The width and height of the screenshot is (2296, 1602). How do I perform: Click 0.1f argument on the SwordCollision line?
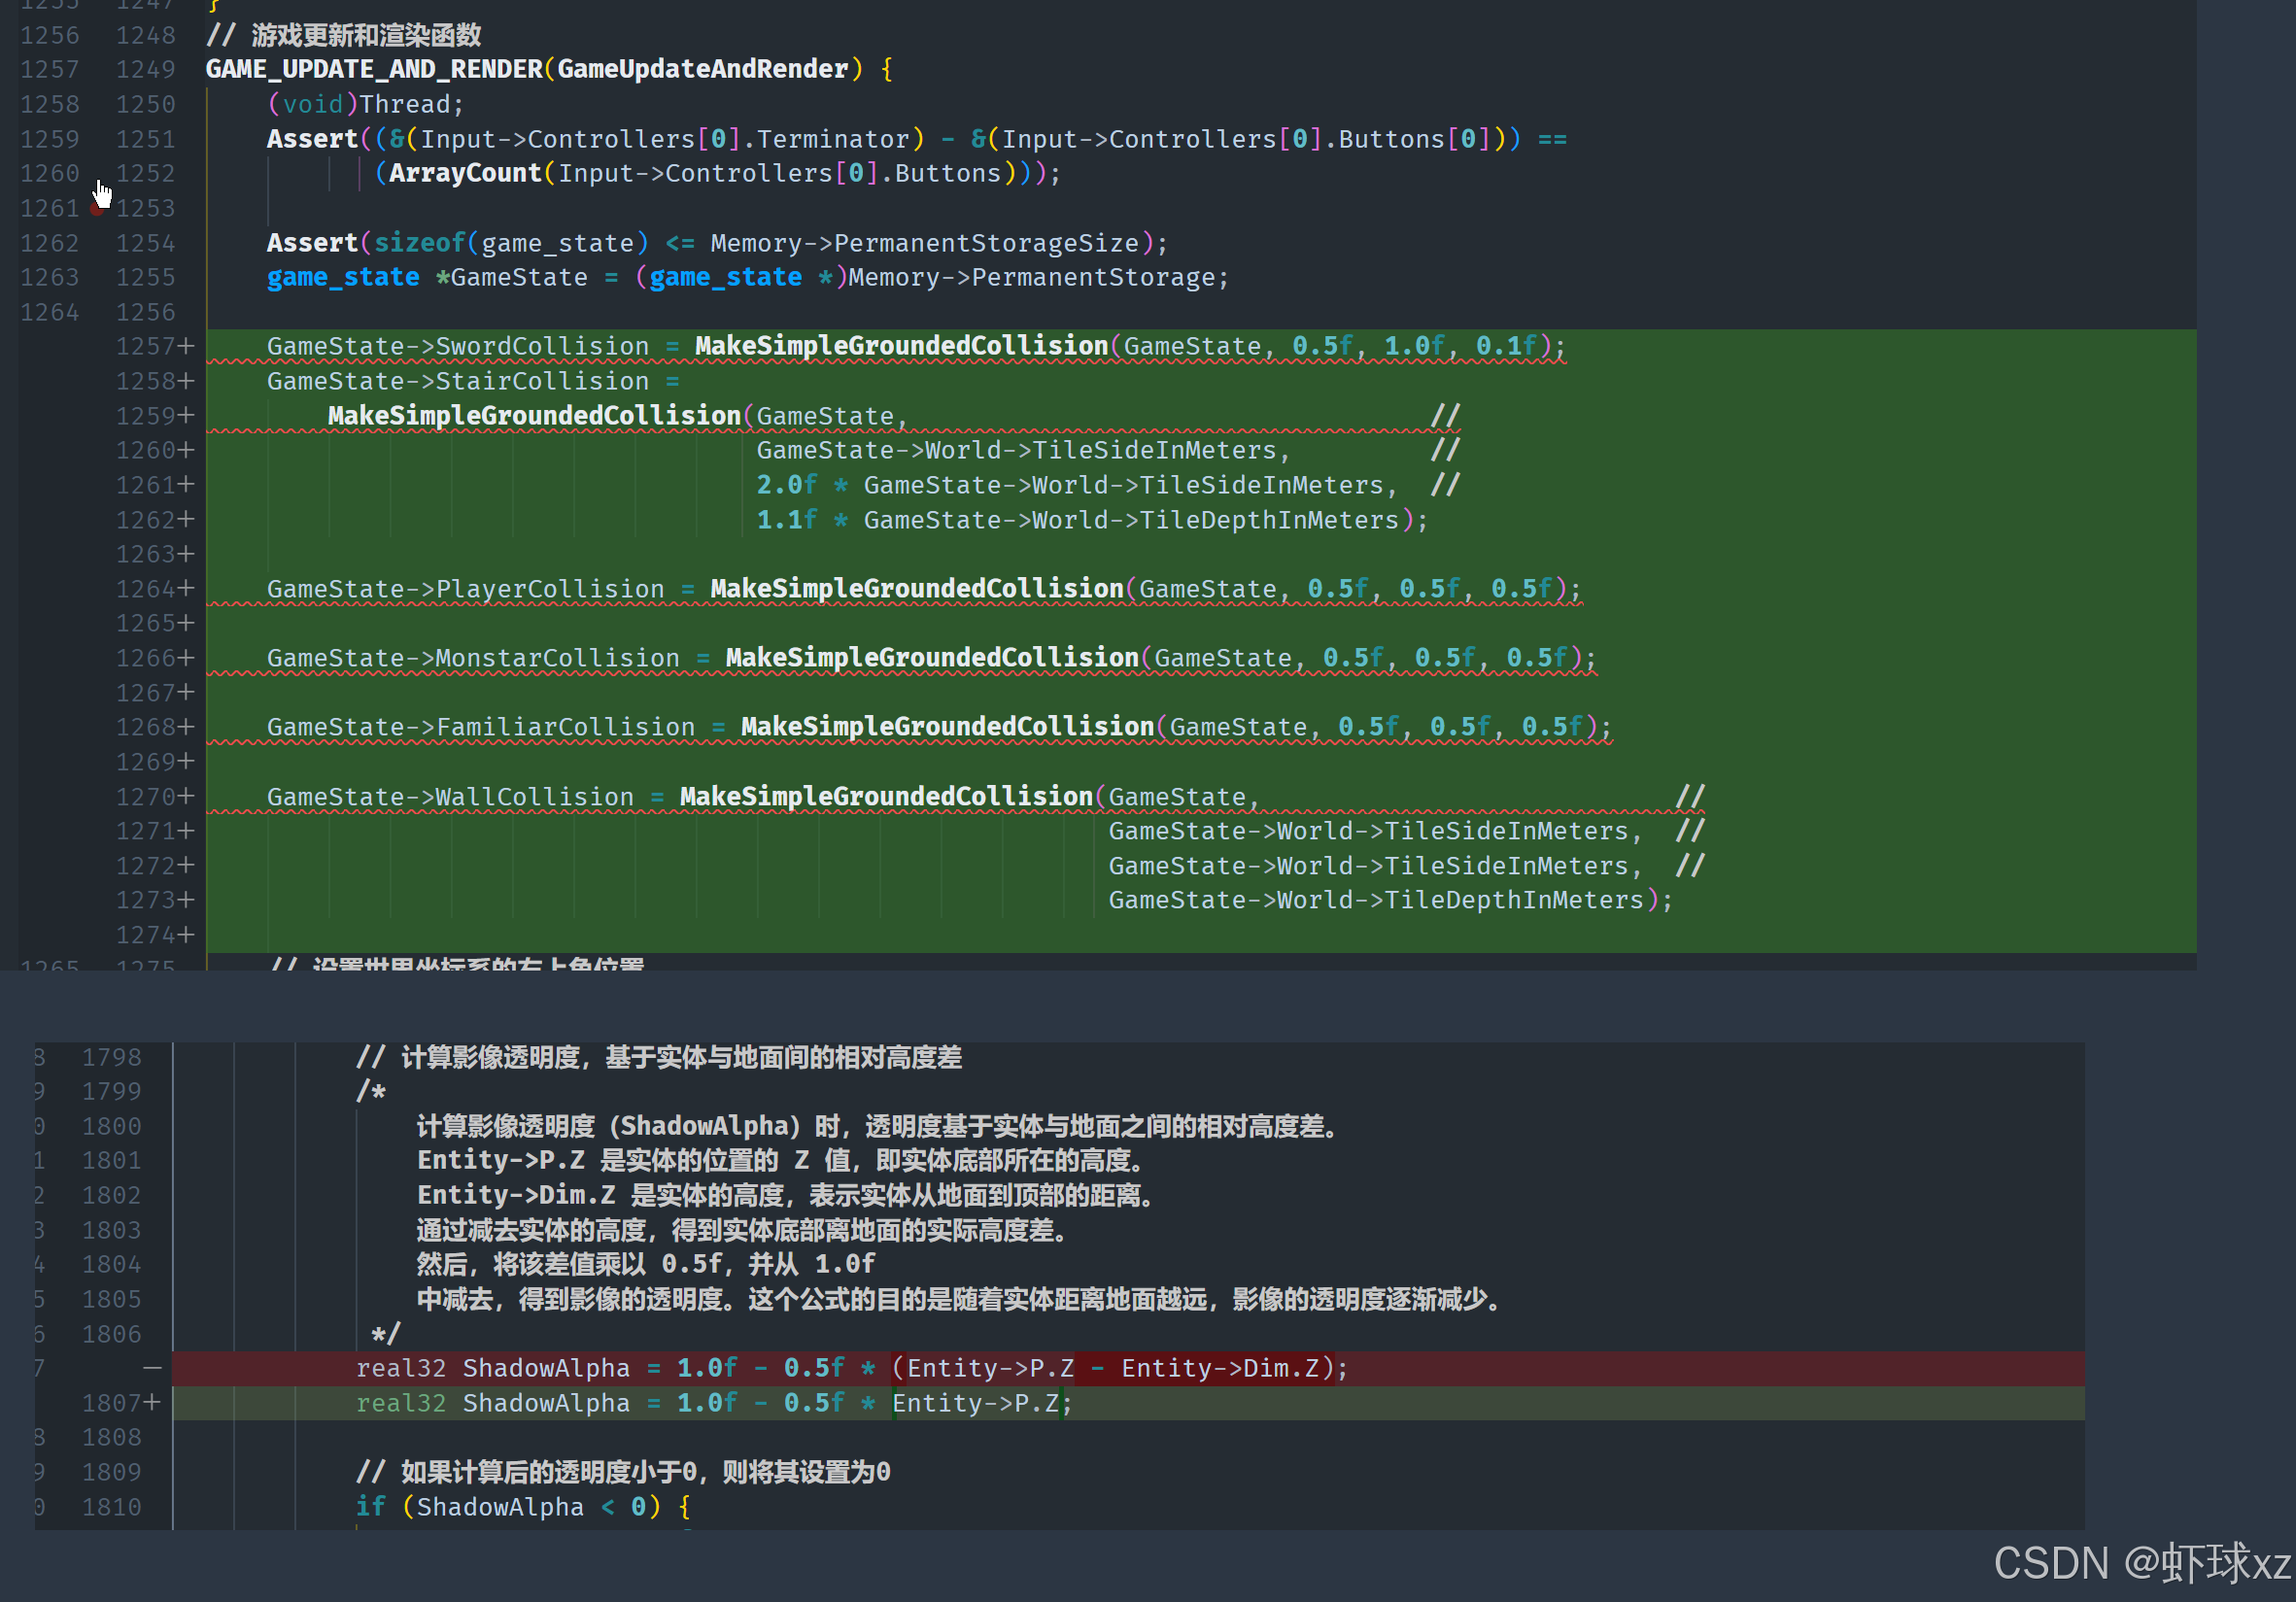pos(1507,346)
